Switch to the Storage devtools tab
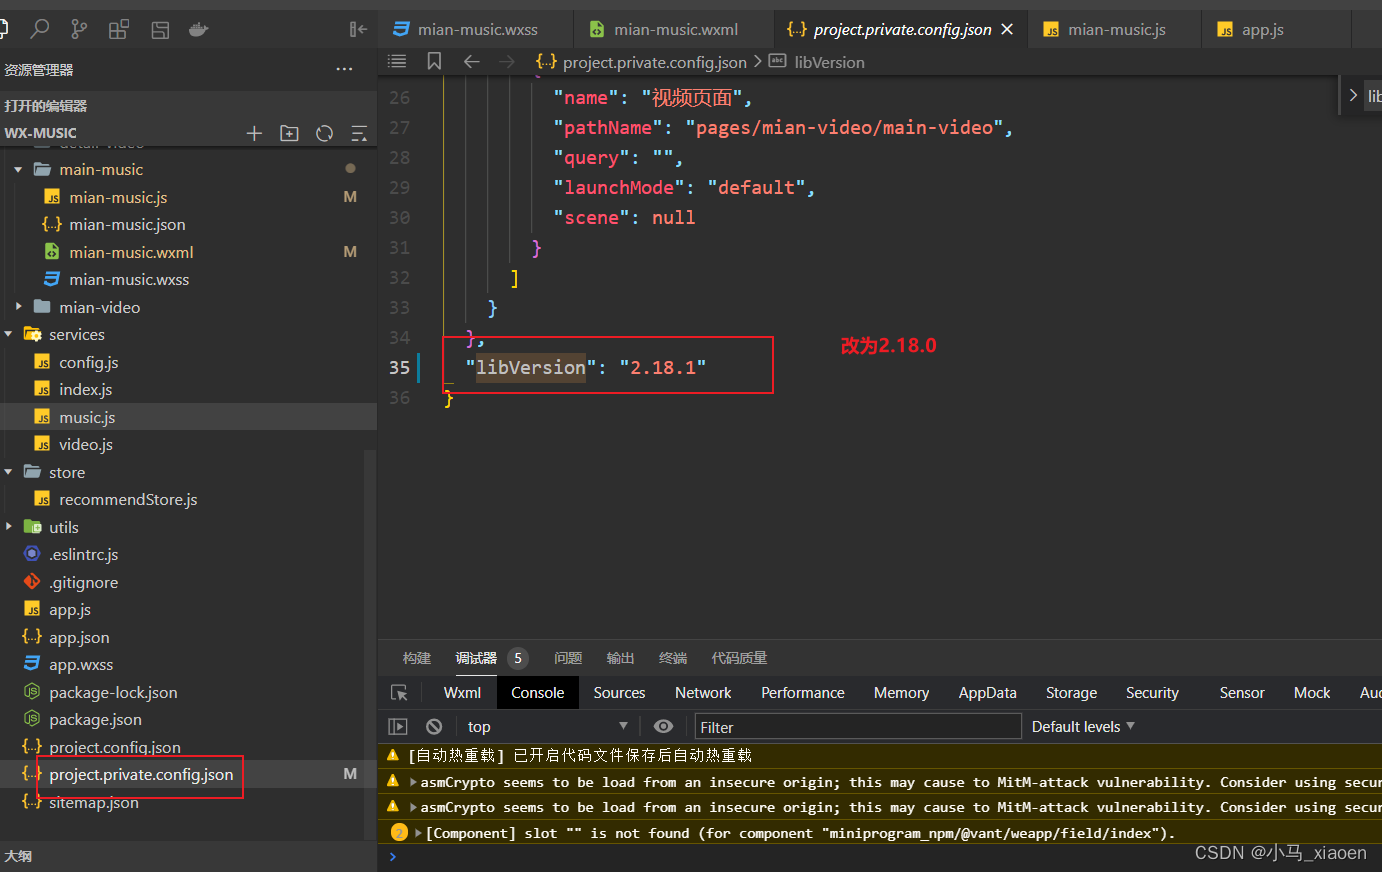1382x872 pixels. [x=1071, y=692]
